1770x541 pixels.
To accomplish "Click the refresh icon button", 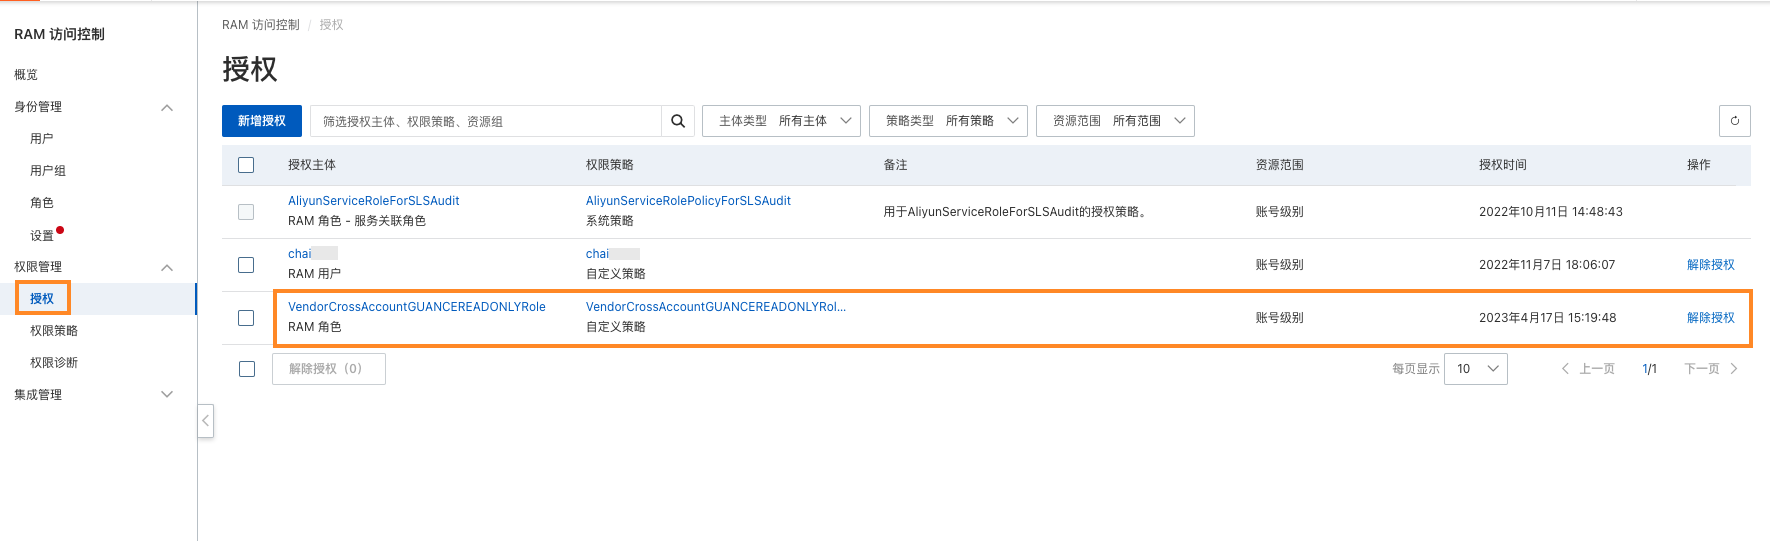I will coord(1734,121).
